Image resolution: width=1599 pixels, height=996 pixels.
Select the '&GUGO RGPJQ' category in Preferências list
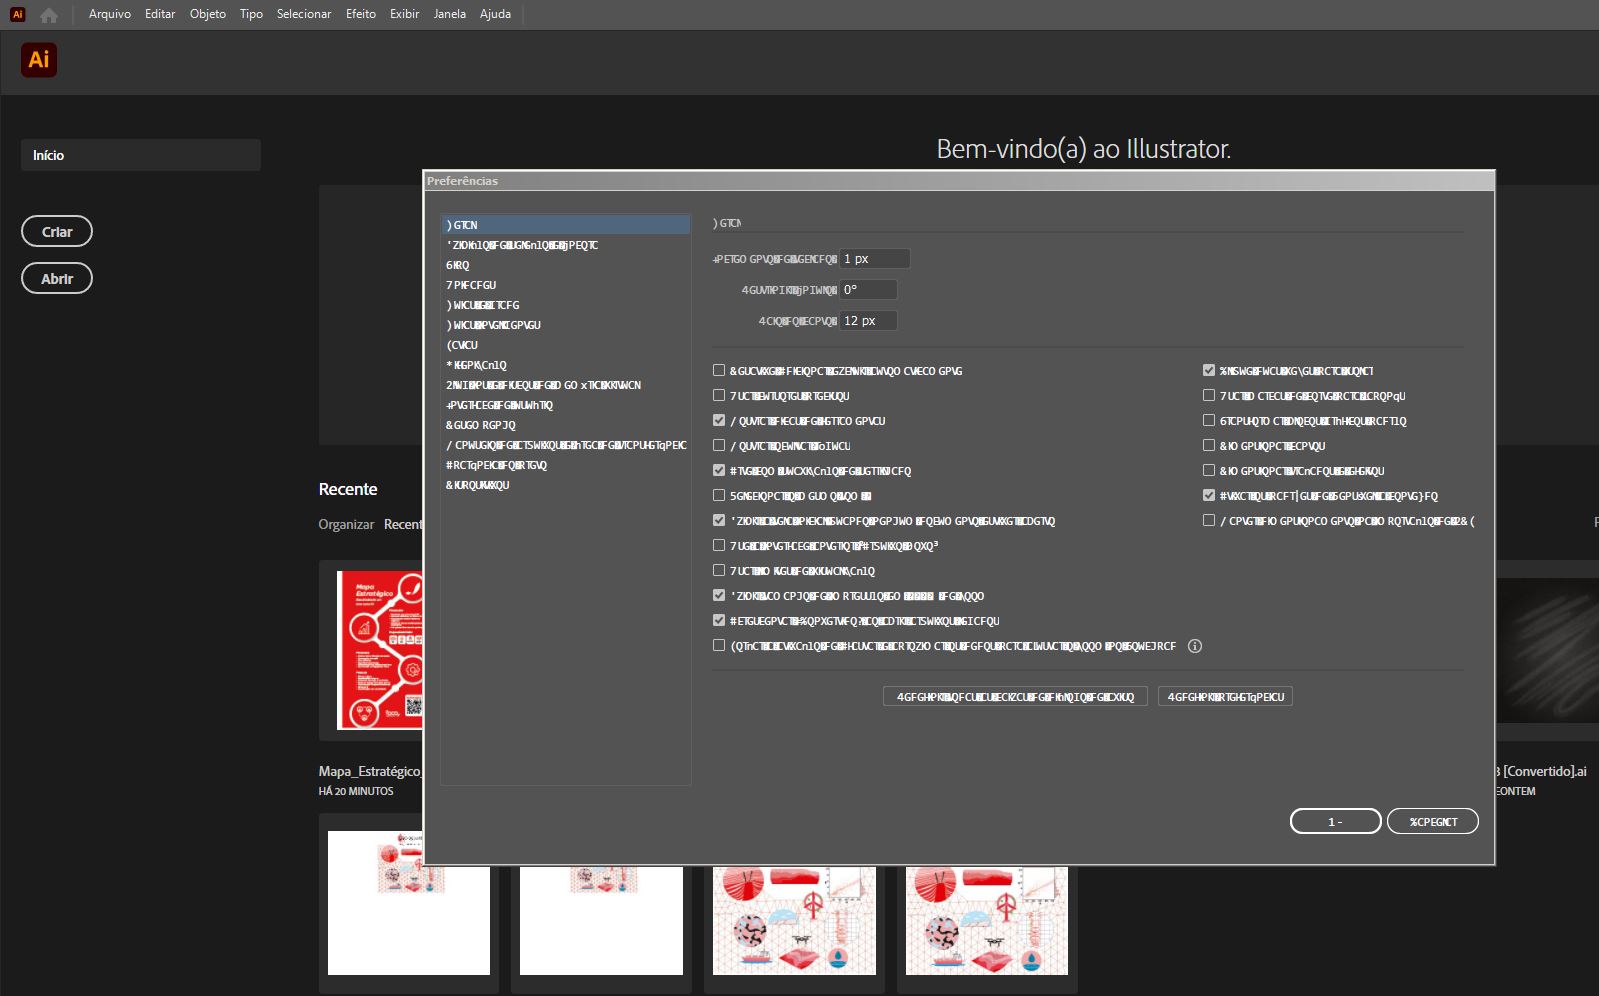click(566, 425)
